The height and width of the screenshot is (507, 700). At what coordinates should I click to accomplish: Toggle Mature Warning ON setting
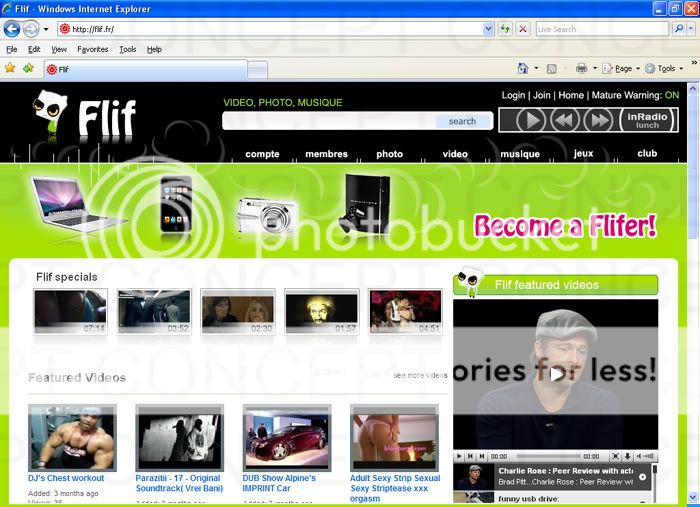click(671, 95)
